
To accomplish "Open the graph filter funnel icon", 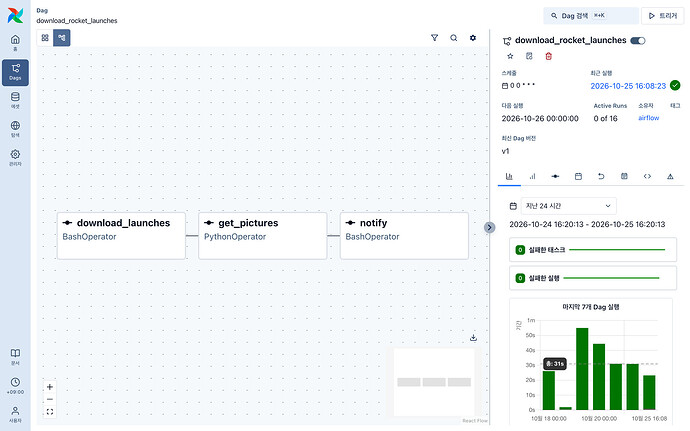I will point(434,38).
